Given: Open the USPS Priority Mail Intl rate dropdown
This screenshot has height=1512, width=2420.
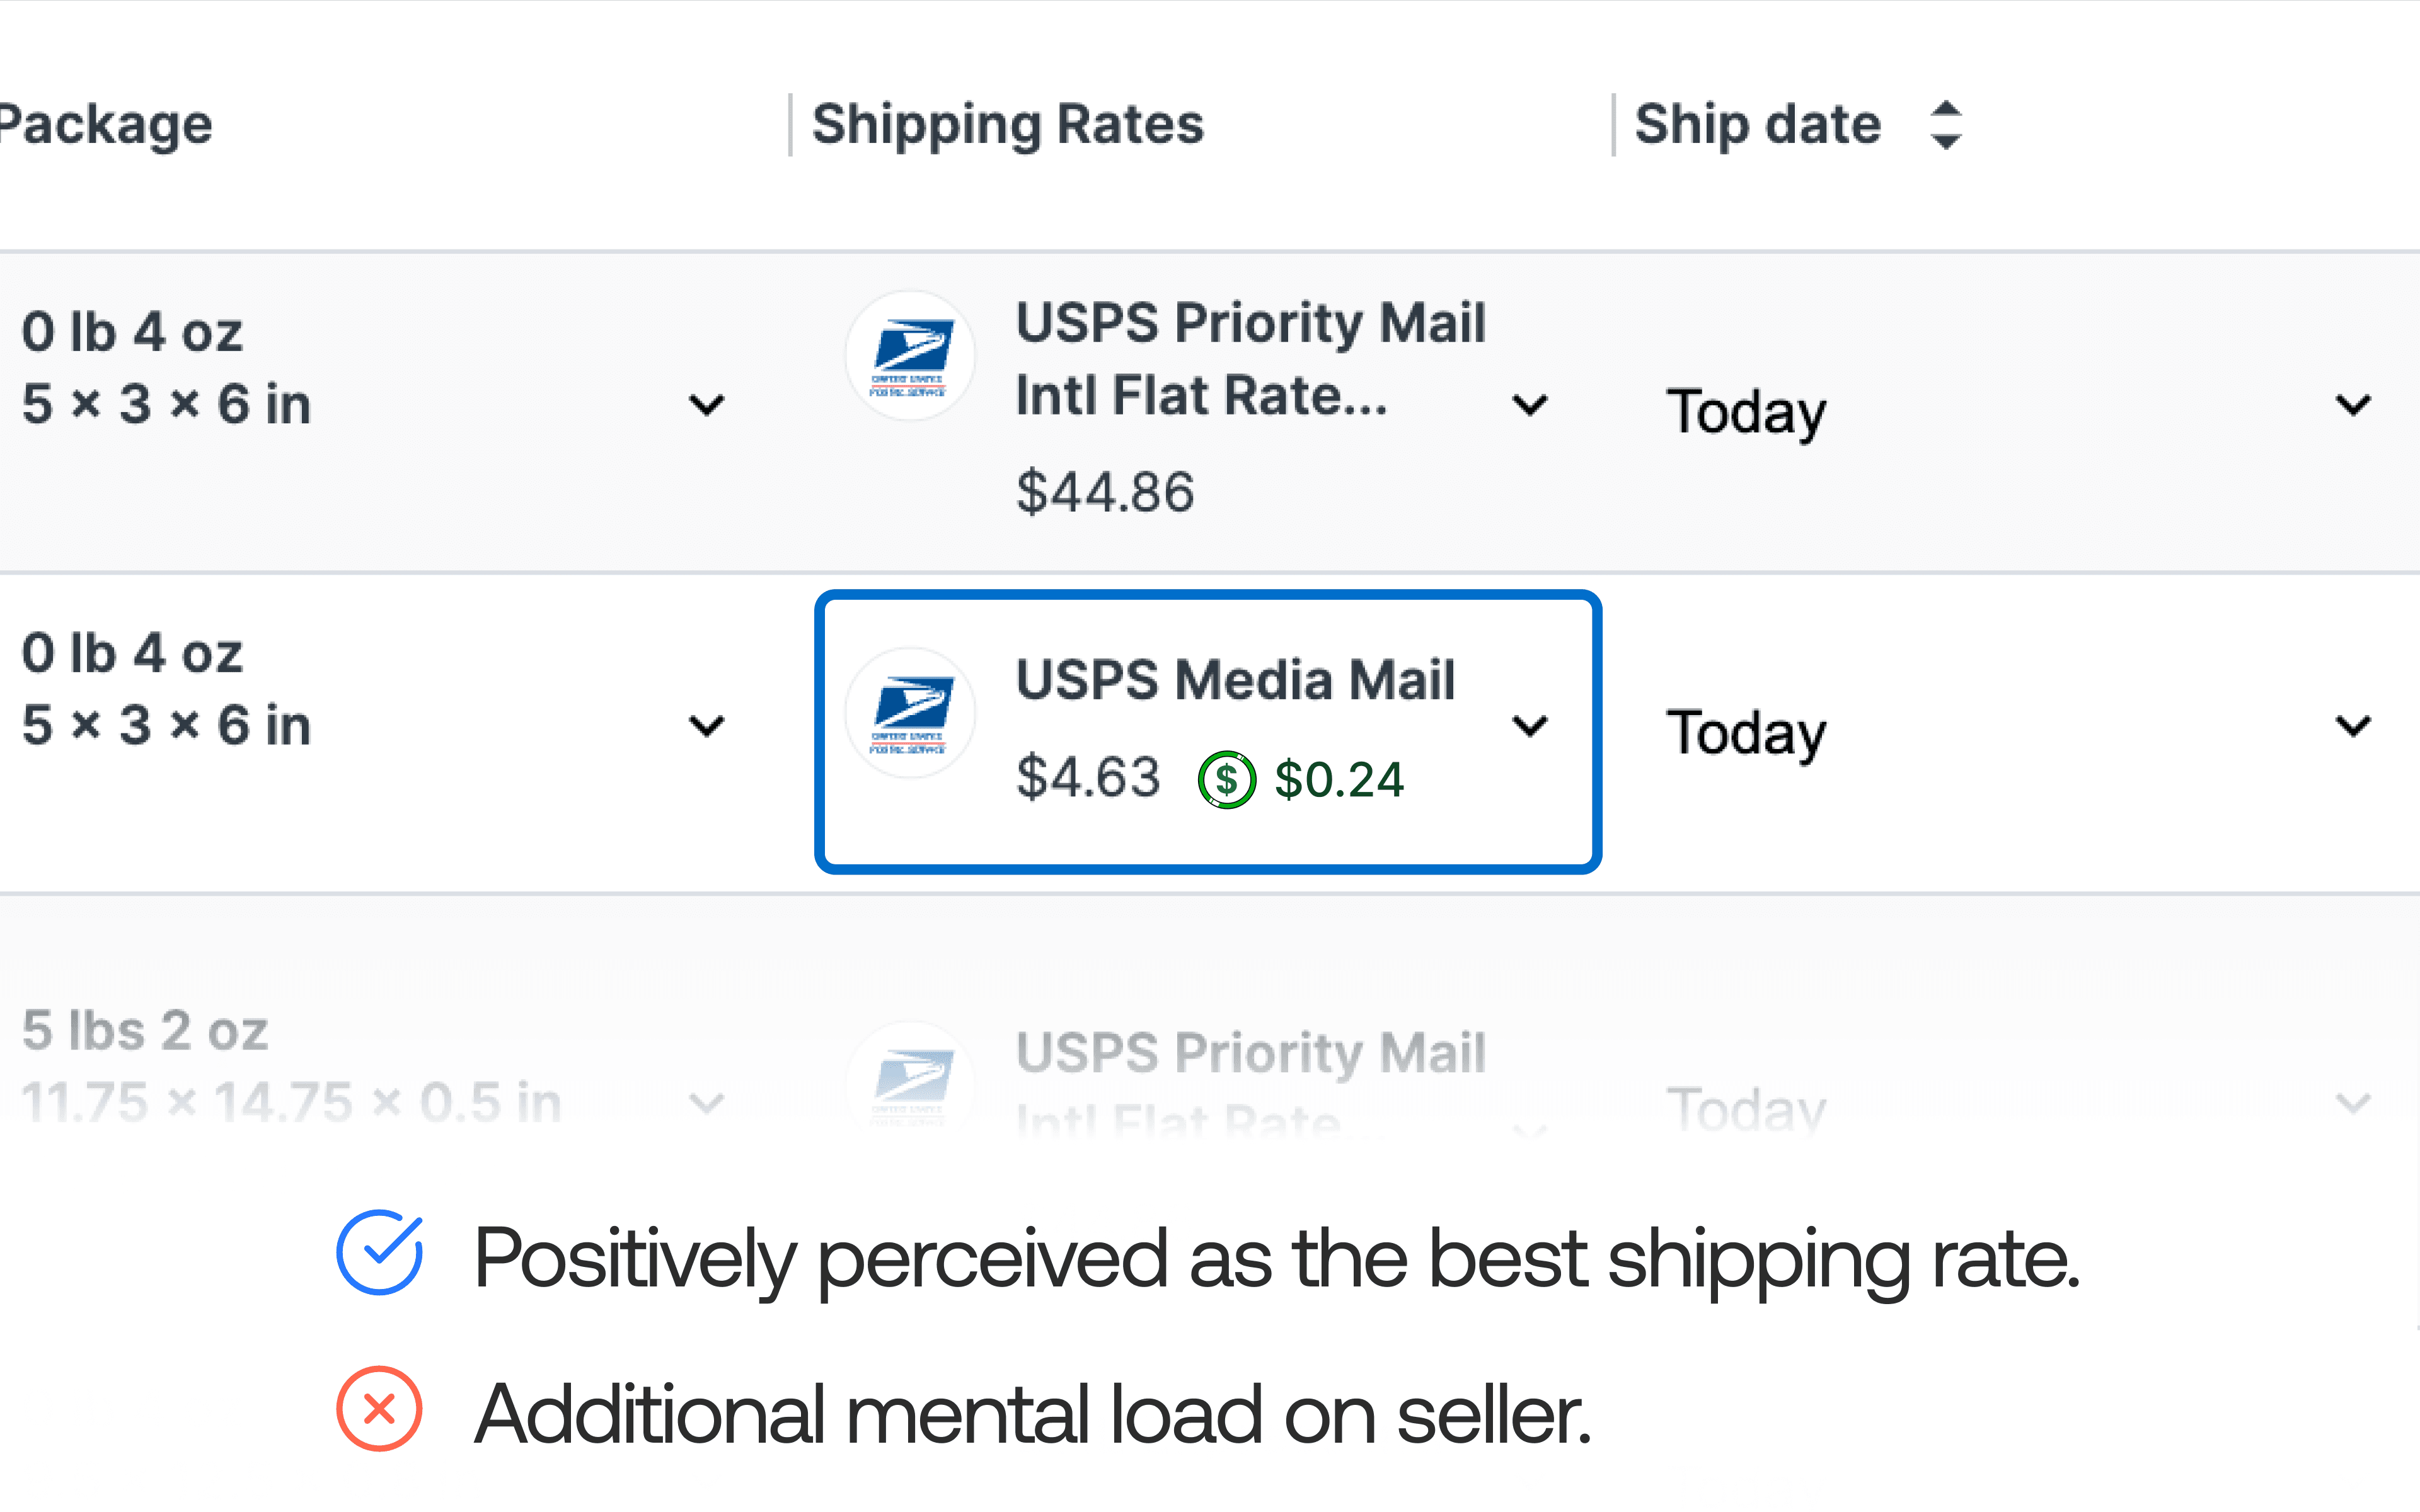Looking at the screenshot, I should [x=1530, y=405].
